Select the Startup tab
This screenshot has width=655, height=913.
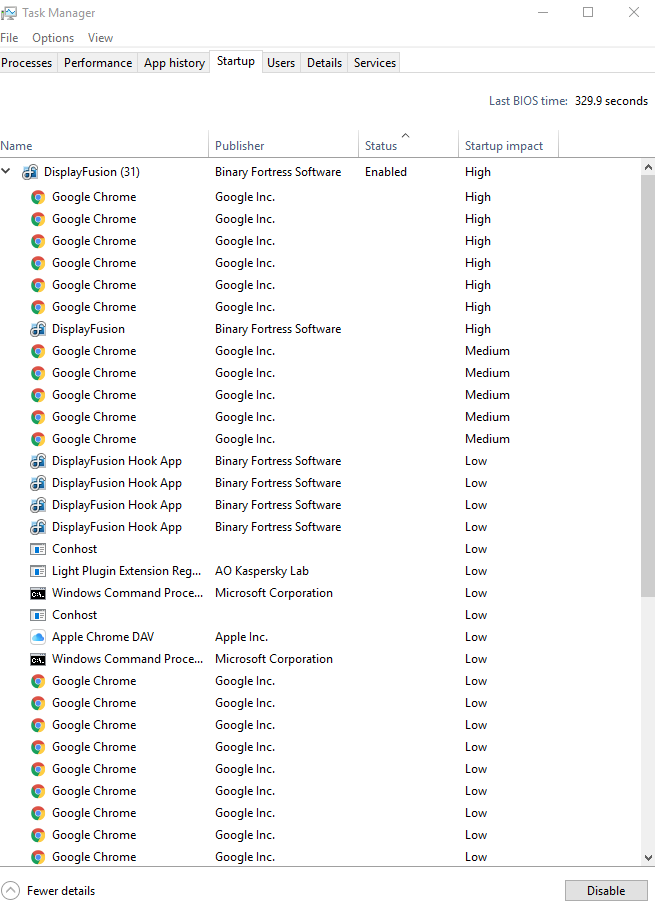tap(236, 61)
